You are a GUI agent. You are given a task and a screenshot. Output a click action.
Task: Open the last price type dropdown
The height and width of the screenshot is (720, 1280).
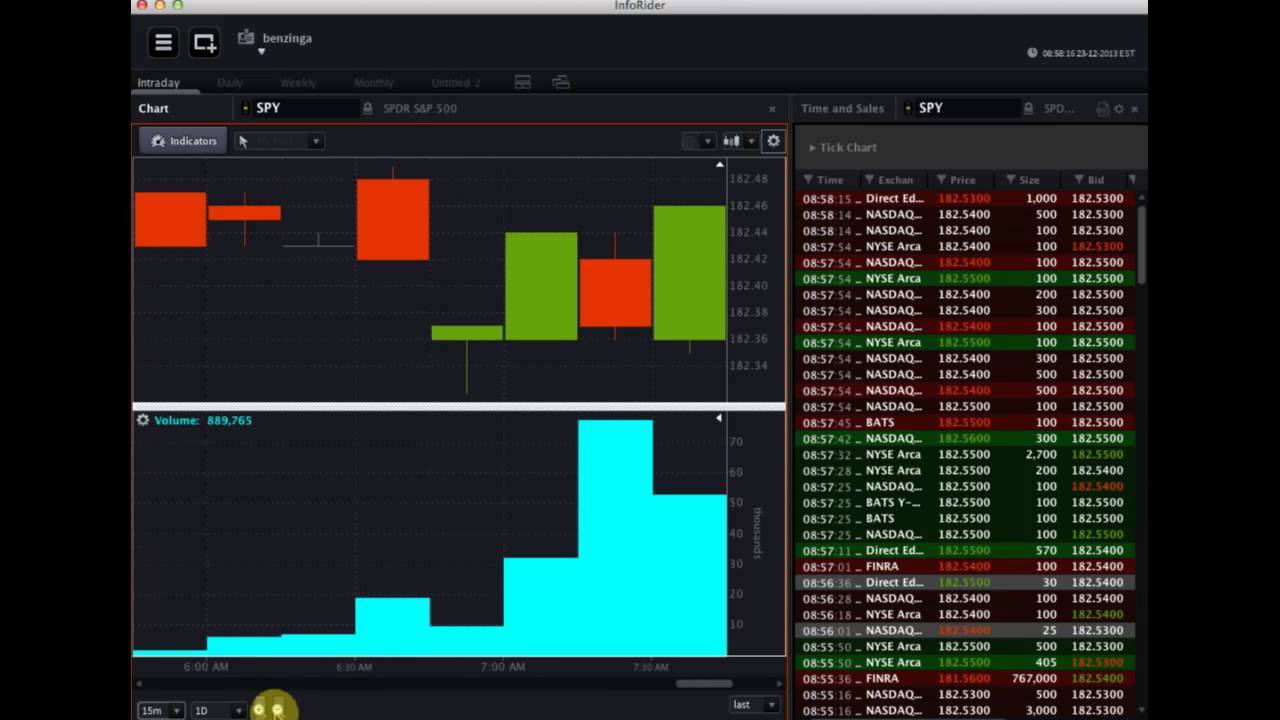click(x=755, y=704)
